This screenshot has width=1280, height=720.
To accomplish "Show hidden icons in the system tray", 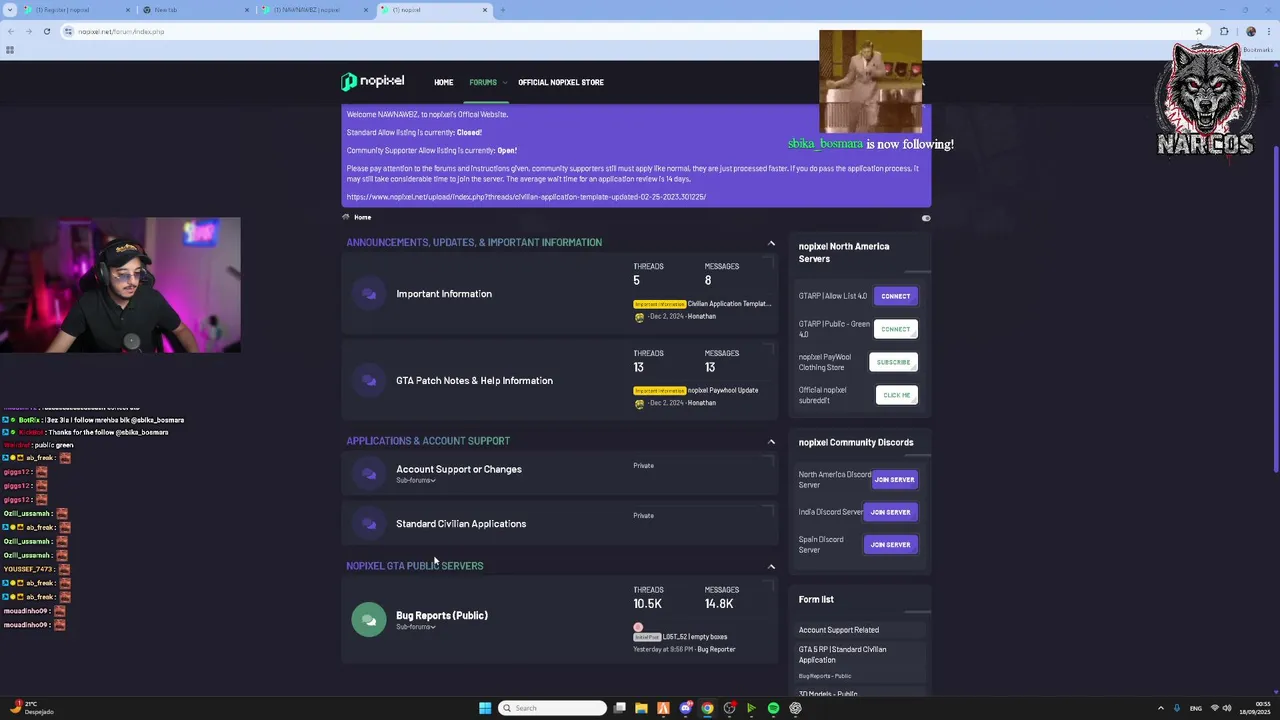I will tap(1161, 708).
